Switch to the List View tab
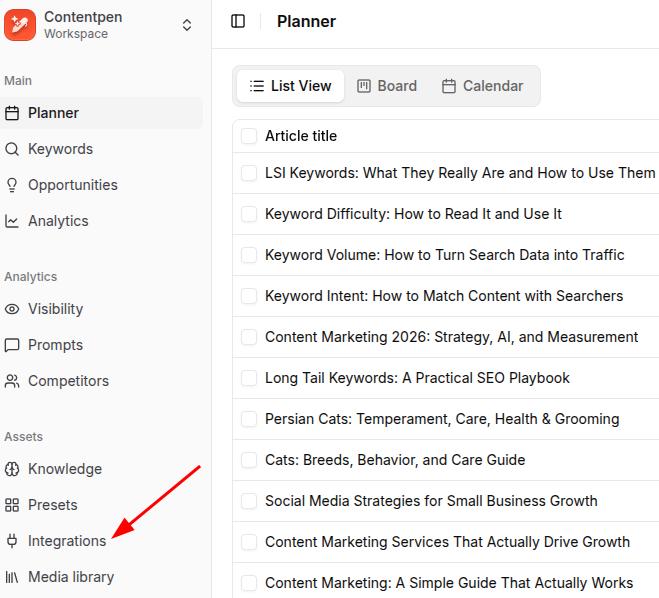 tap(290, 86)
